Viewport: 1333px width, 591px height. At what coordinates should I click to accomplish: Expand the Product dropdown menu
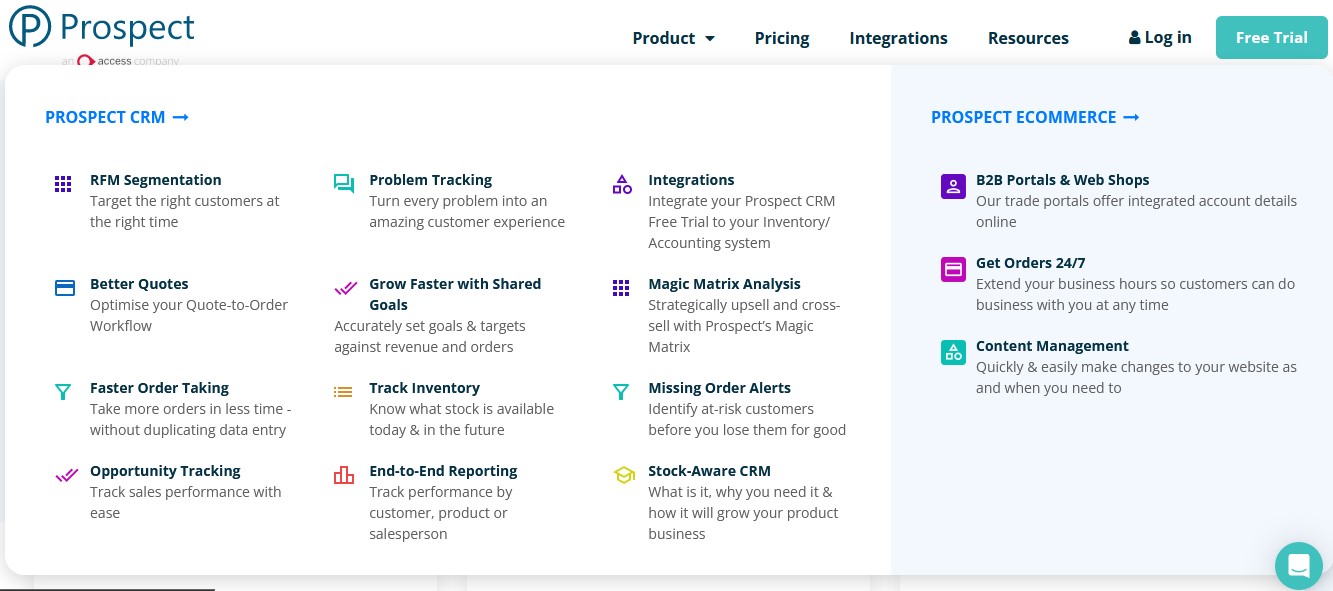(672, 38)
